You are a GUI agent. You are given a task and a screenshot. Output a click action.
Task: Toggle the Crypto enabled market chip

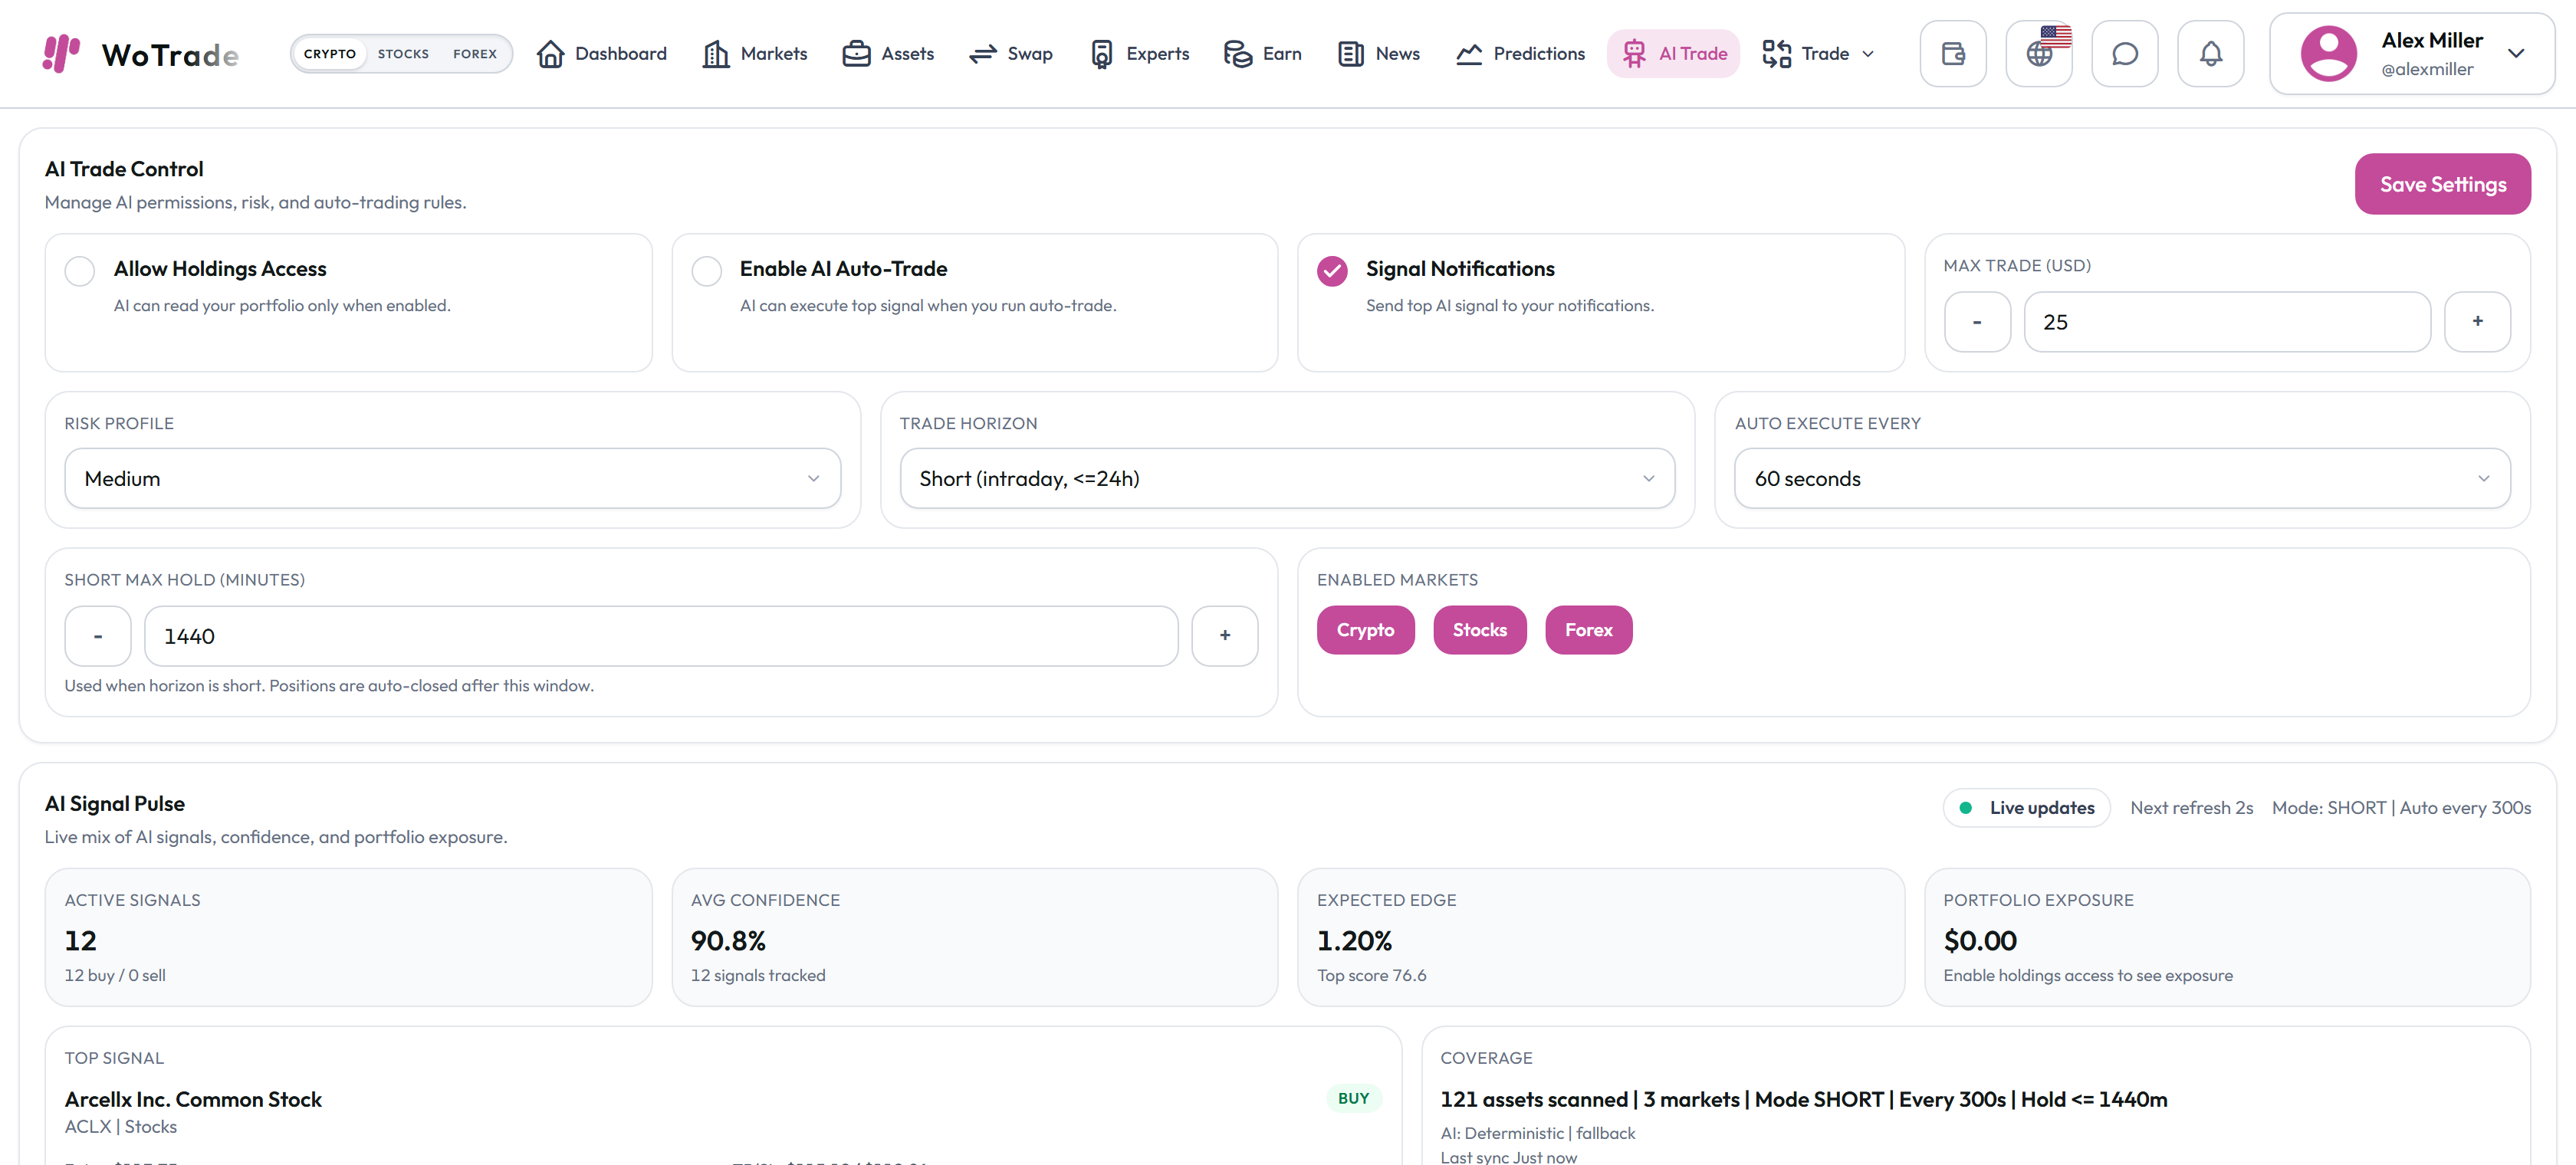(1365, 630)
